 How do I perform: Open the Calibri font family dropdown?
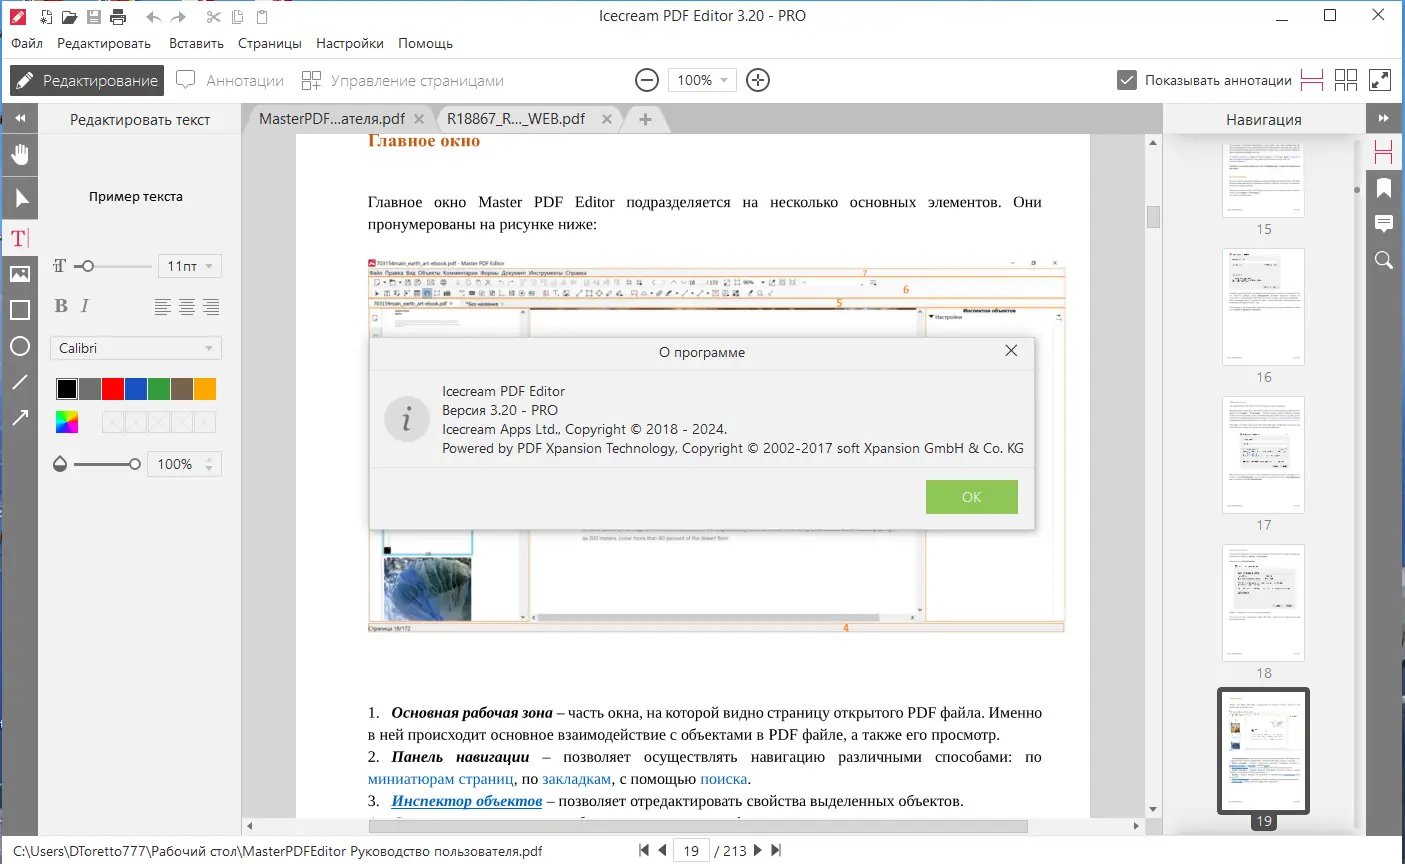[x=136, y=348]
